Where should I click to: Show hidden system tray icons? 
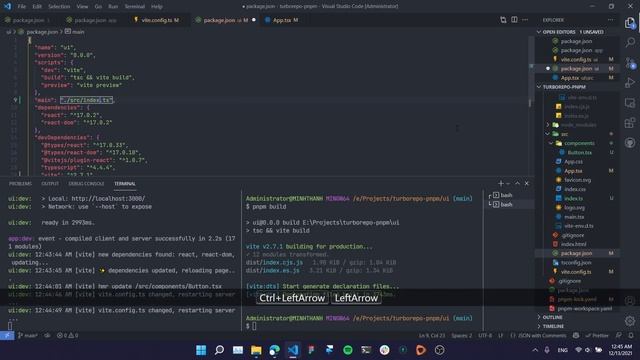coord(535,350)
